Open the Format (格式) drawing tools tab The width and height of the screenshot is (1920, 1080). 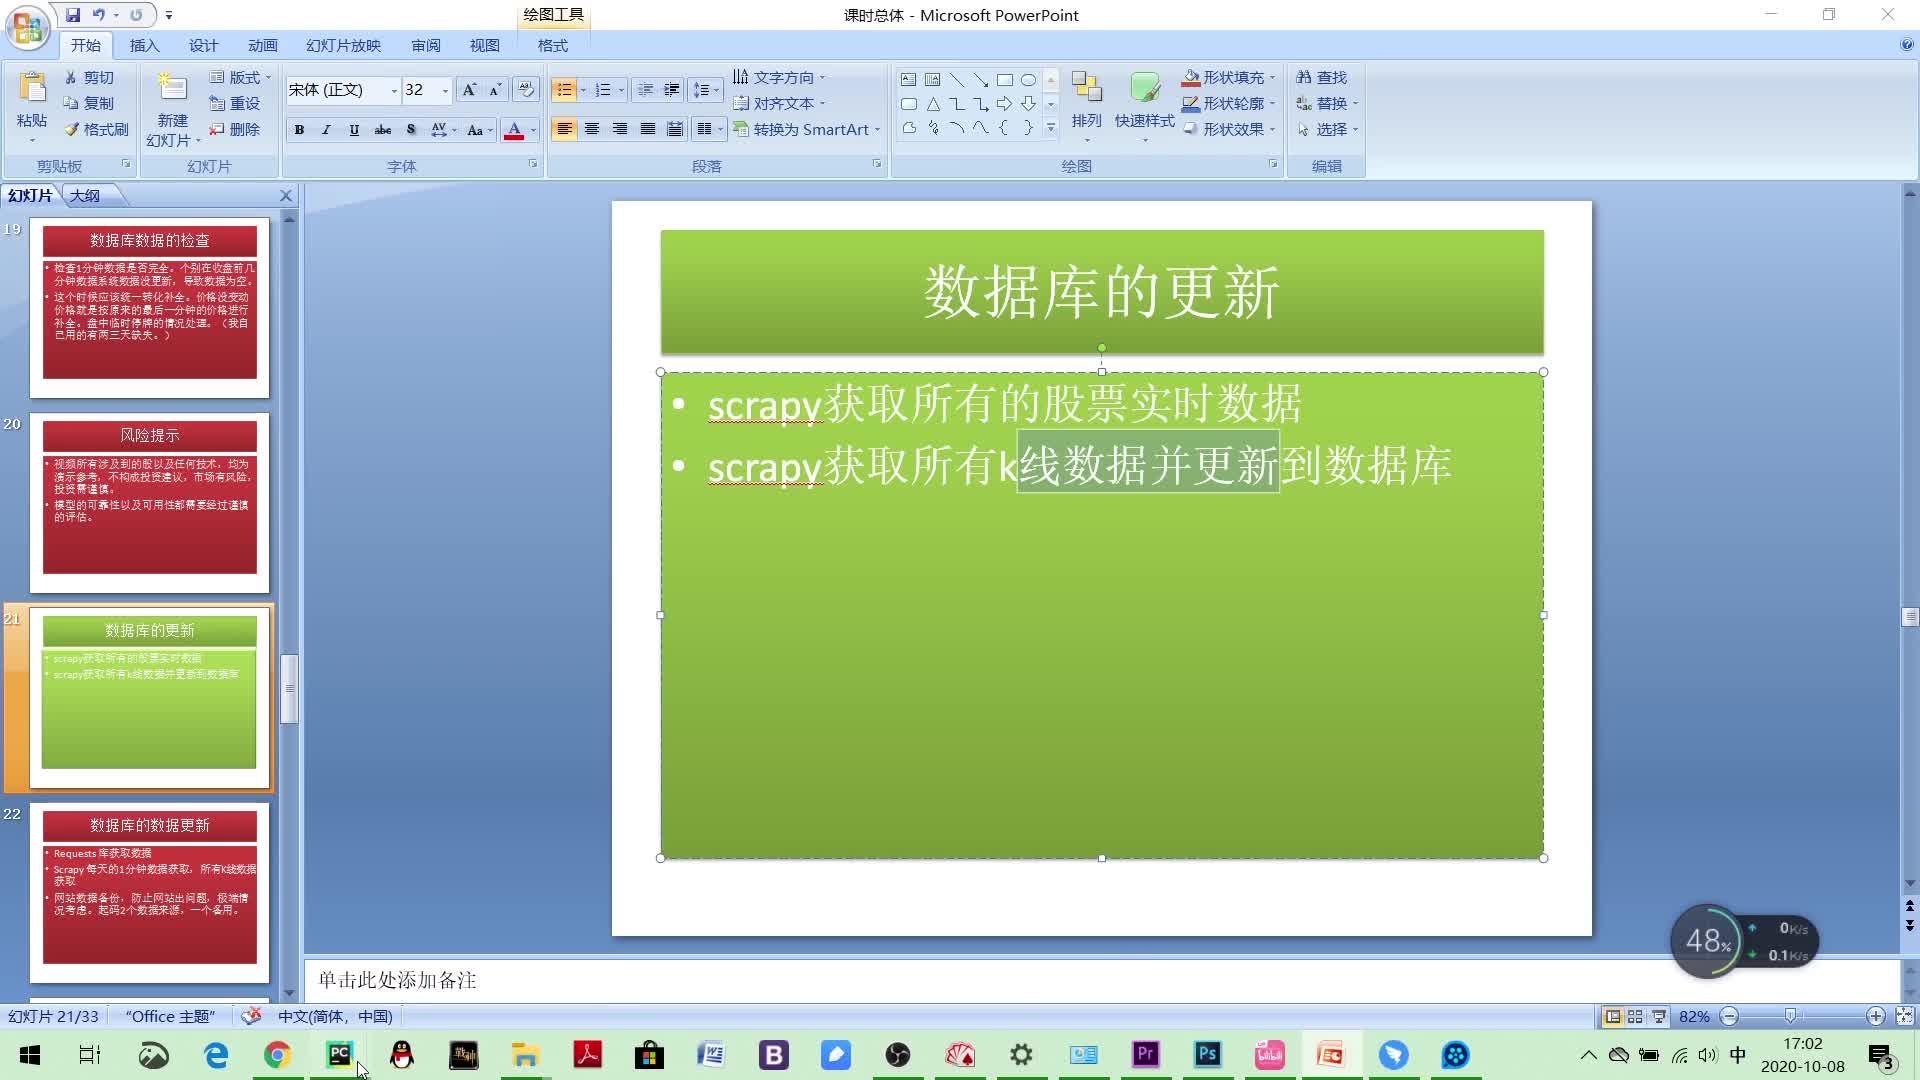552,45
